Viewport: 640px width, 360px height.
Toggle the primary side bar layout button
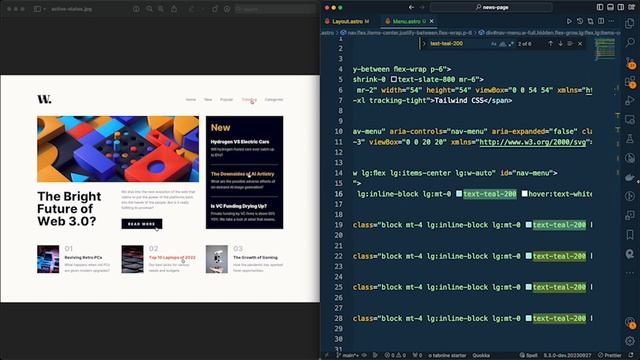(x=600, y=7)
